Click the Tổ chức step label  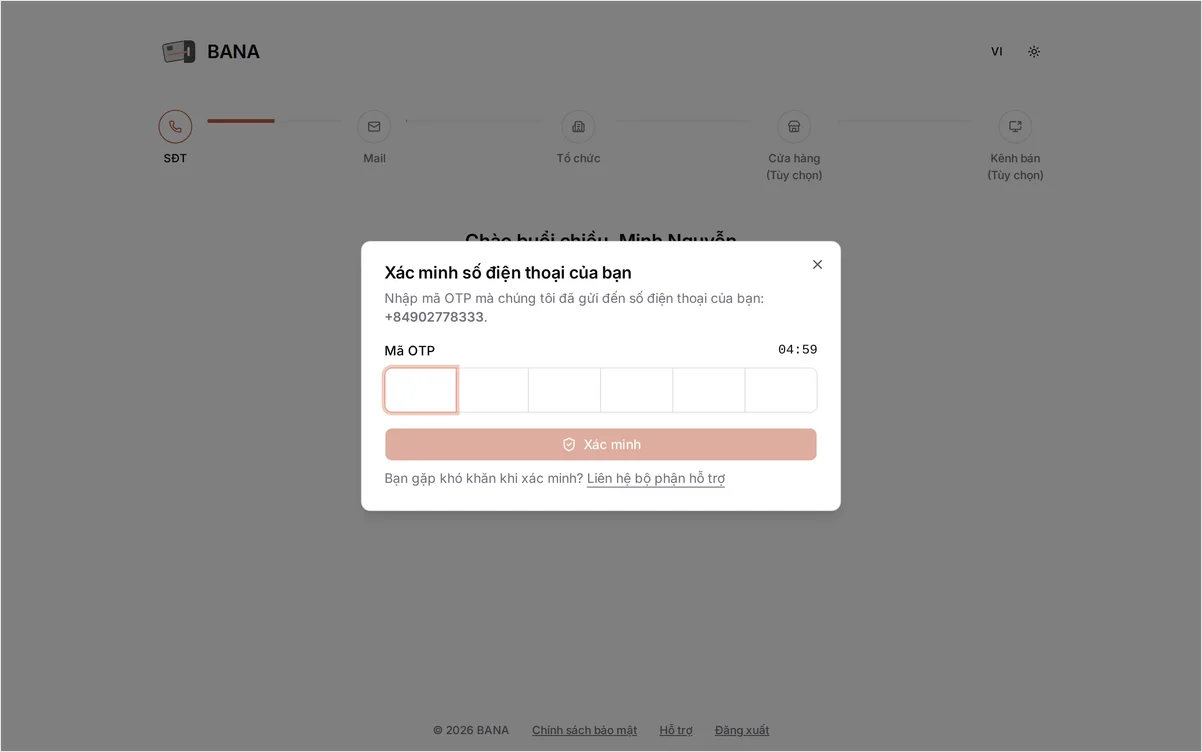578,158
